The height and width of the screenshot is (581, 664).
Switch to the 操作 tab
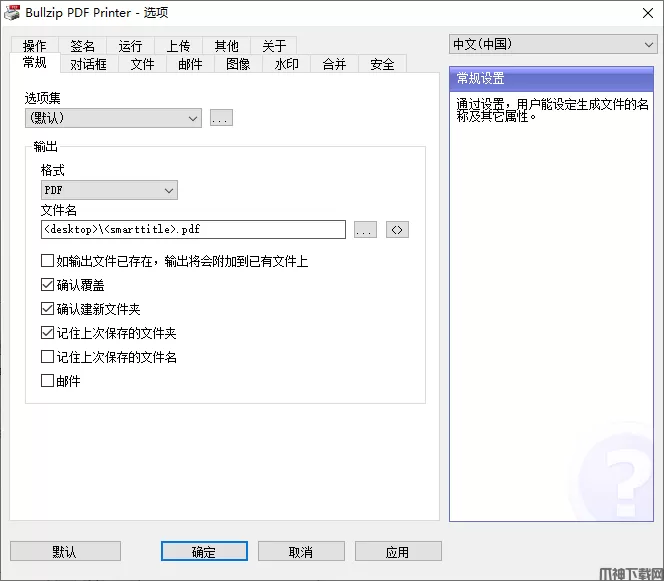(35, 46)
